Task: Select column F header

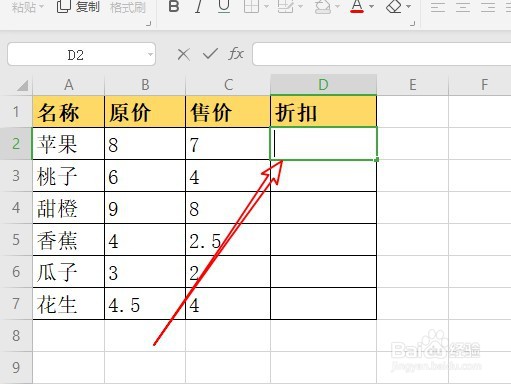Action: click(480, 85)
